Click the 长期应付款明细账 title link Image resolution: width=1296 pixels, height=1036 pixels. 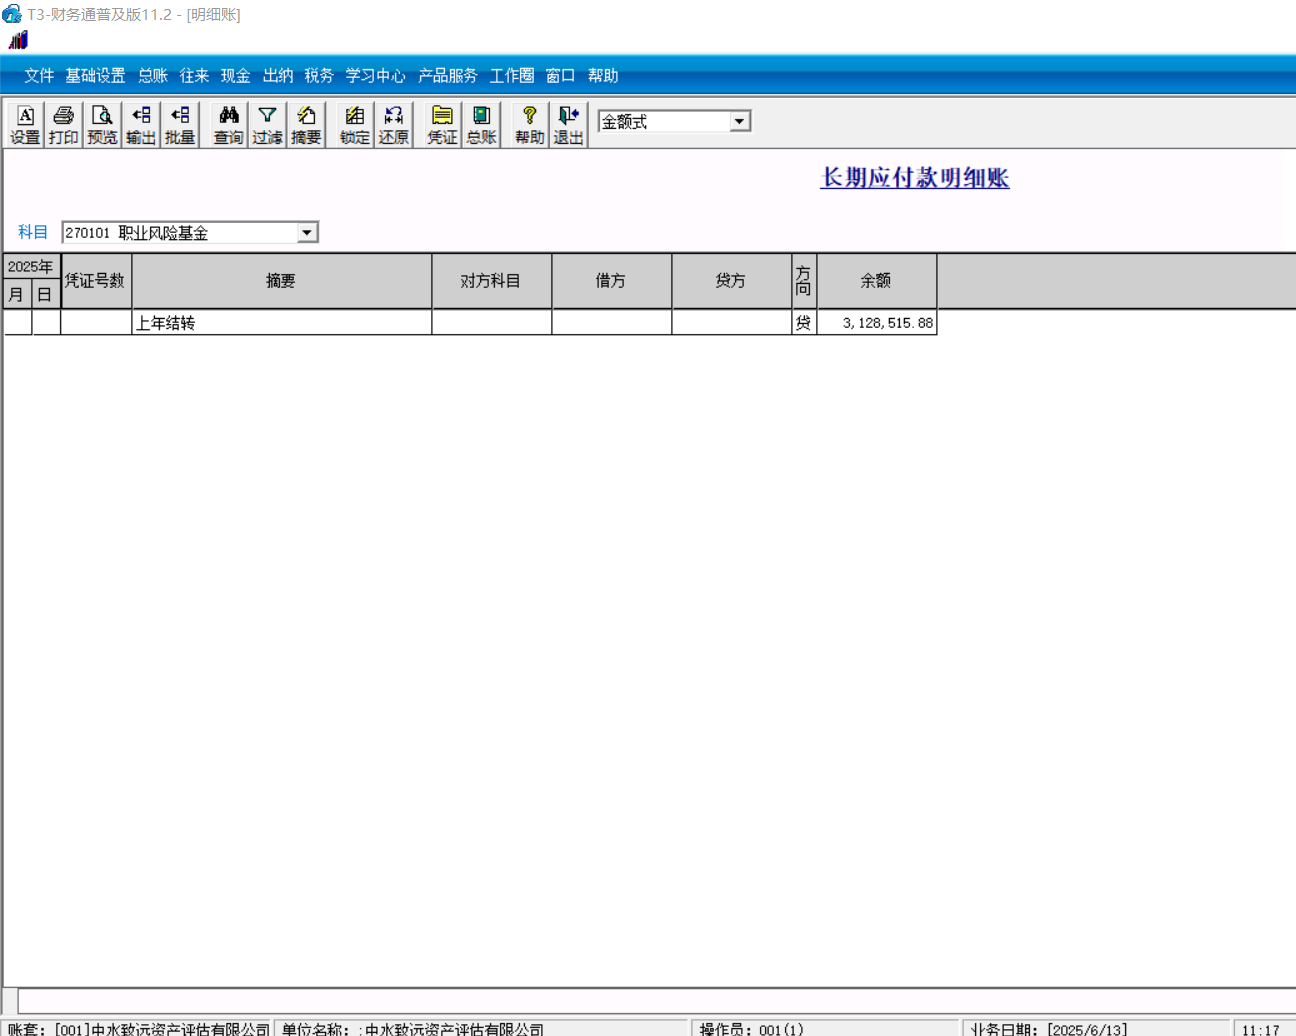pos(914,178)
